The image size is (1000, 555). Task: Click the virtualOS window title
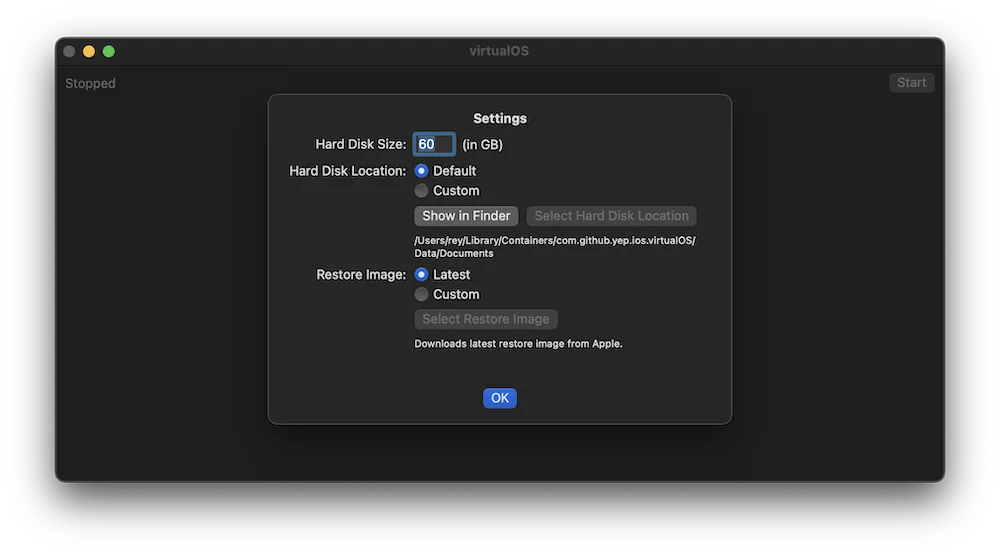(499, 51)
